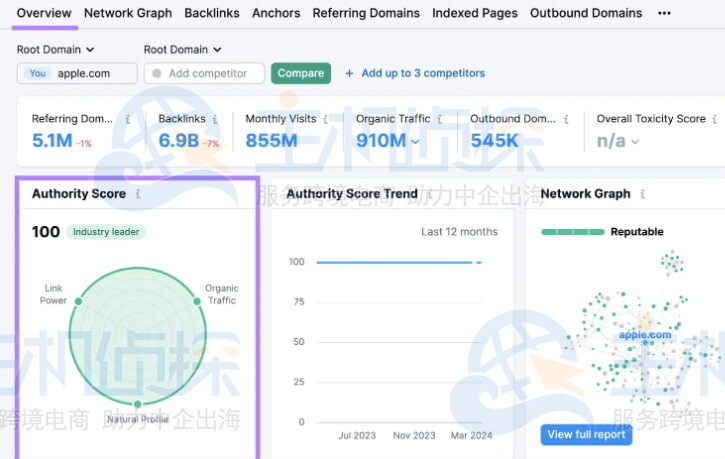The image size is (725, 459).
Task: Click the 855M monthly visits value
Action: tap(271, 141)
